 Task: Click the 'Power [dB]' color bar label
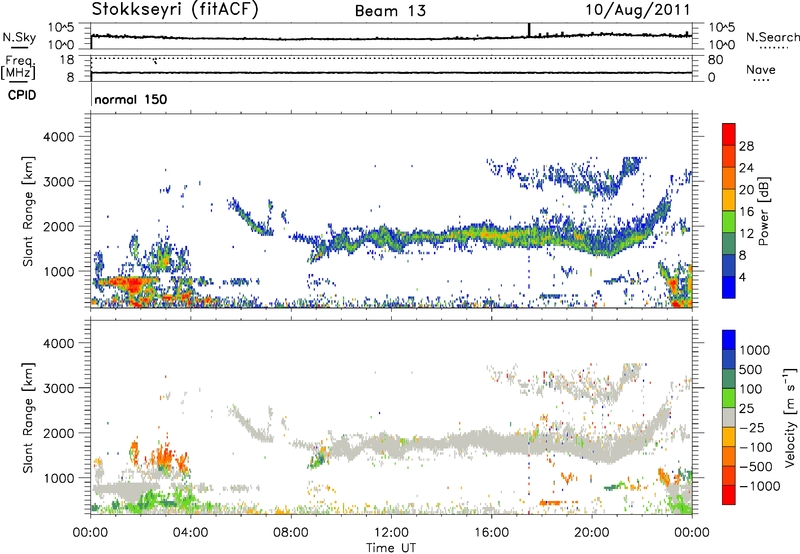click(763, 211)
